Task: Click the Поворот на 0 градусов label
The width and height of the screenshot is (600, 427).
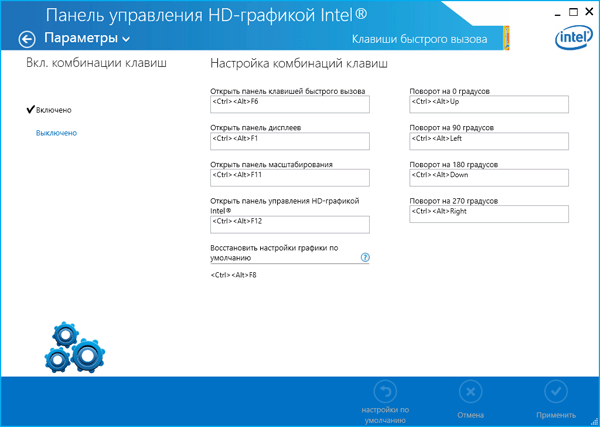Action: point(450,91)
